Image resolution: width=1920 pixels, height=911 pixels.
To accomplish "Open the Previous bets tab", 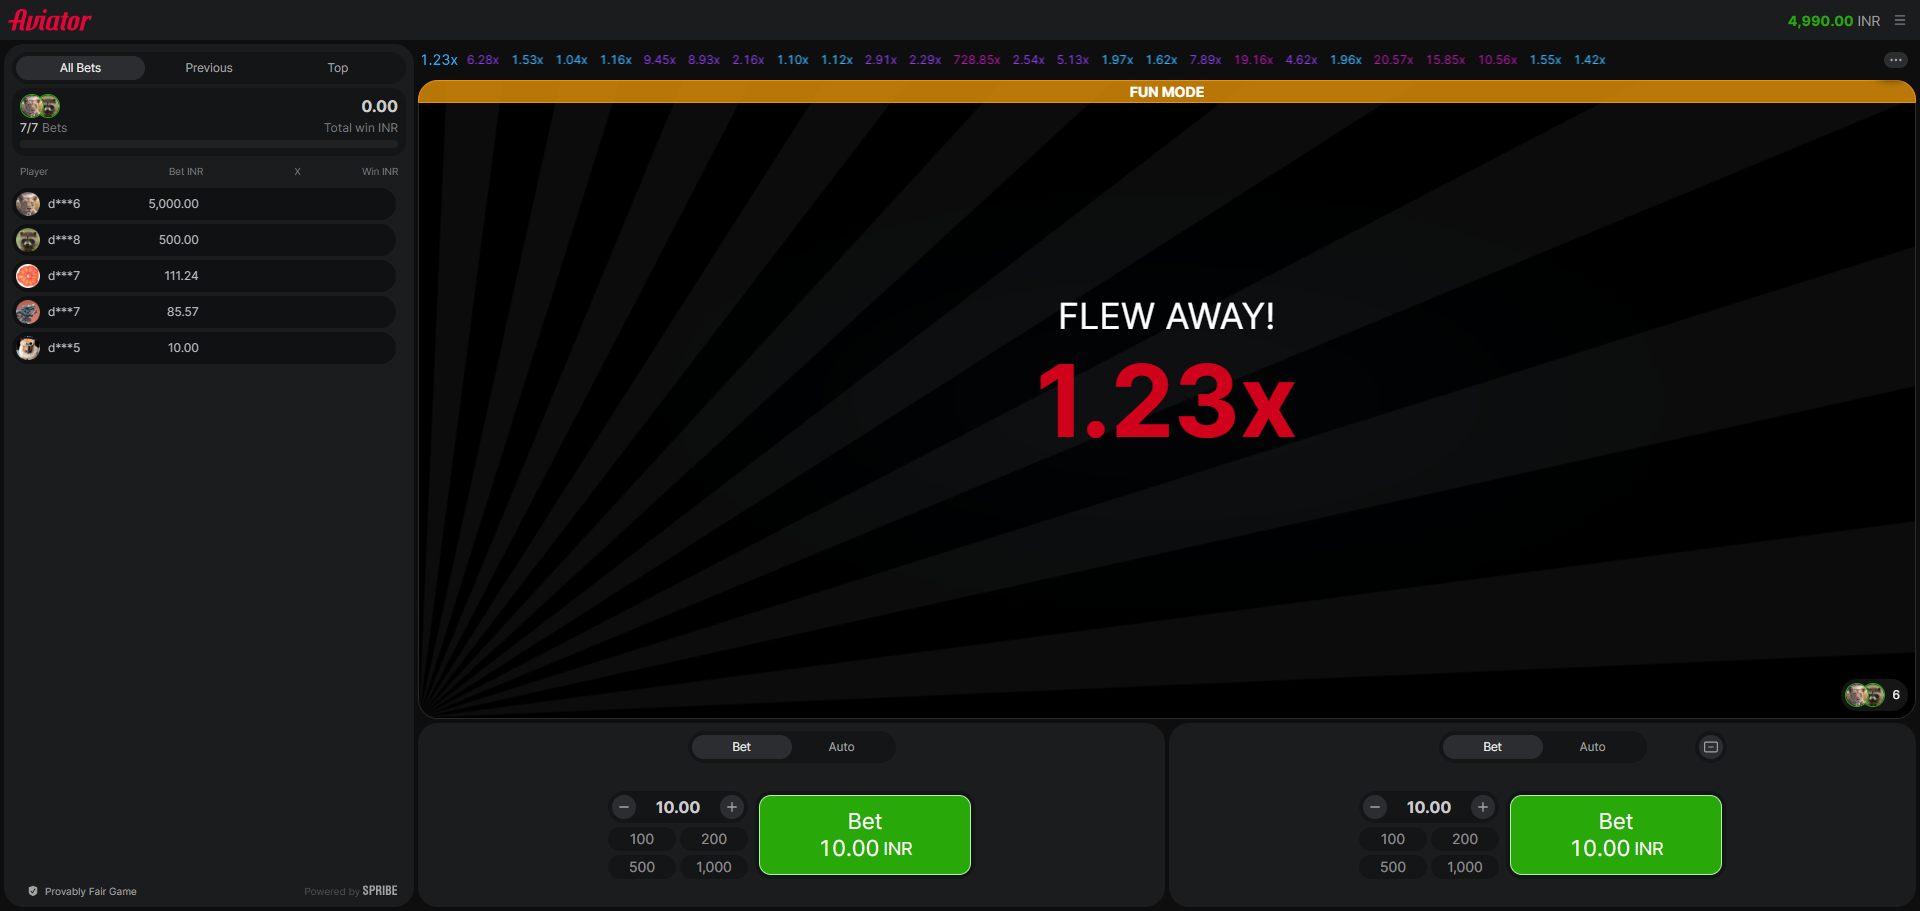I will (208, 67).
